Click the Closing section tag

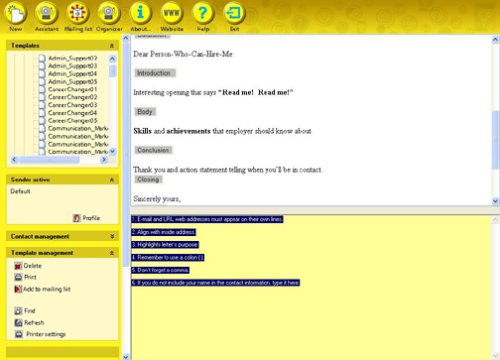[148, 179]
